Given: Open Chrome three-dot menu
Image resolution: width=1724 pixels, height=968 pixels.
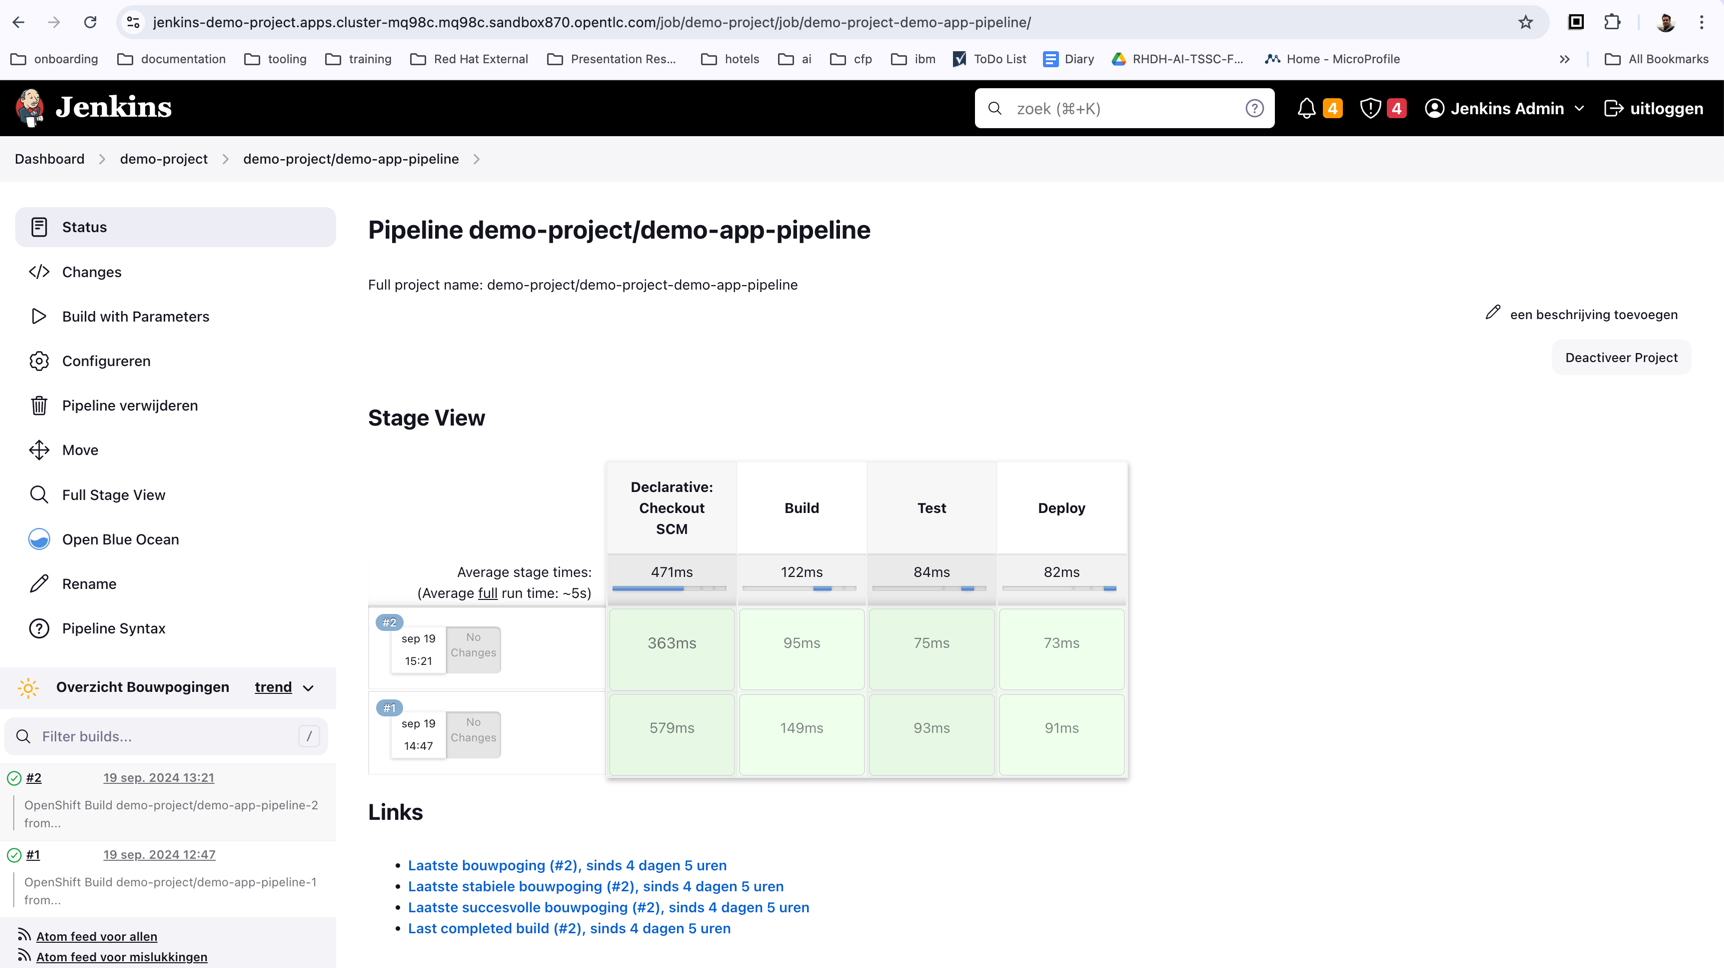Looking at the screenshot, I should click(x=1702, y=22).
